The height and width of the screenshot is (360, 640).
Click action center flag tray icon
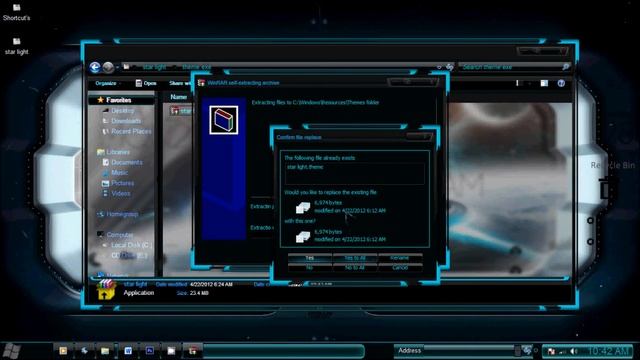[x=551, y=351]
